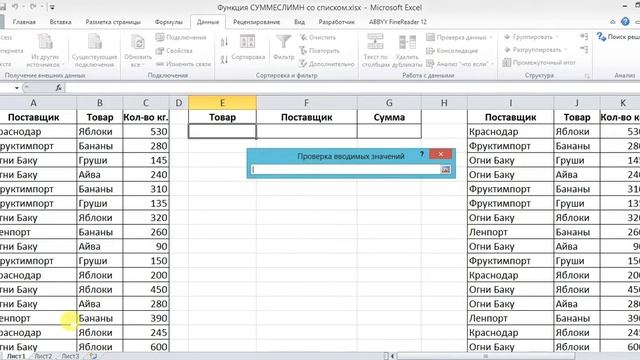
Task: Click the dialog's range input field
Action: 346,169
